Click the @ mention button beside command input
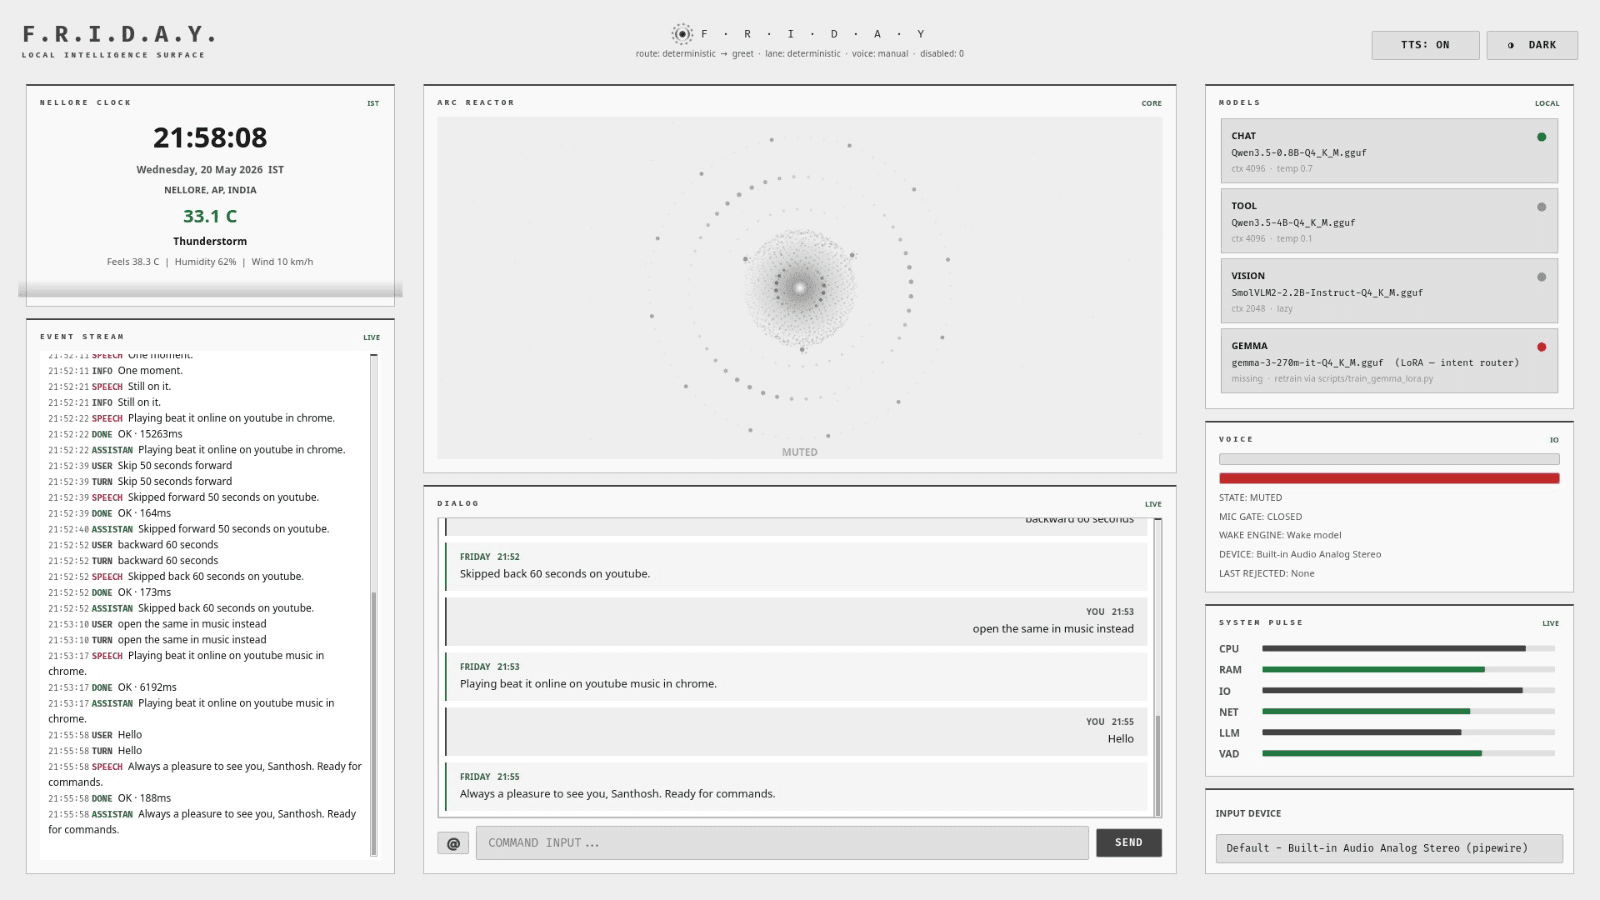This screenshot has height=900, width=1600. [x=453, y=843]
